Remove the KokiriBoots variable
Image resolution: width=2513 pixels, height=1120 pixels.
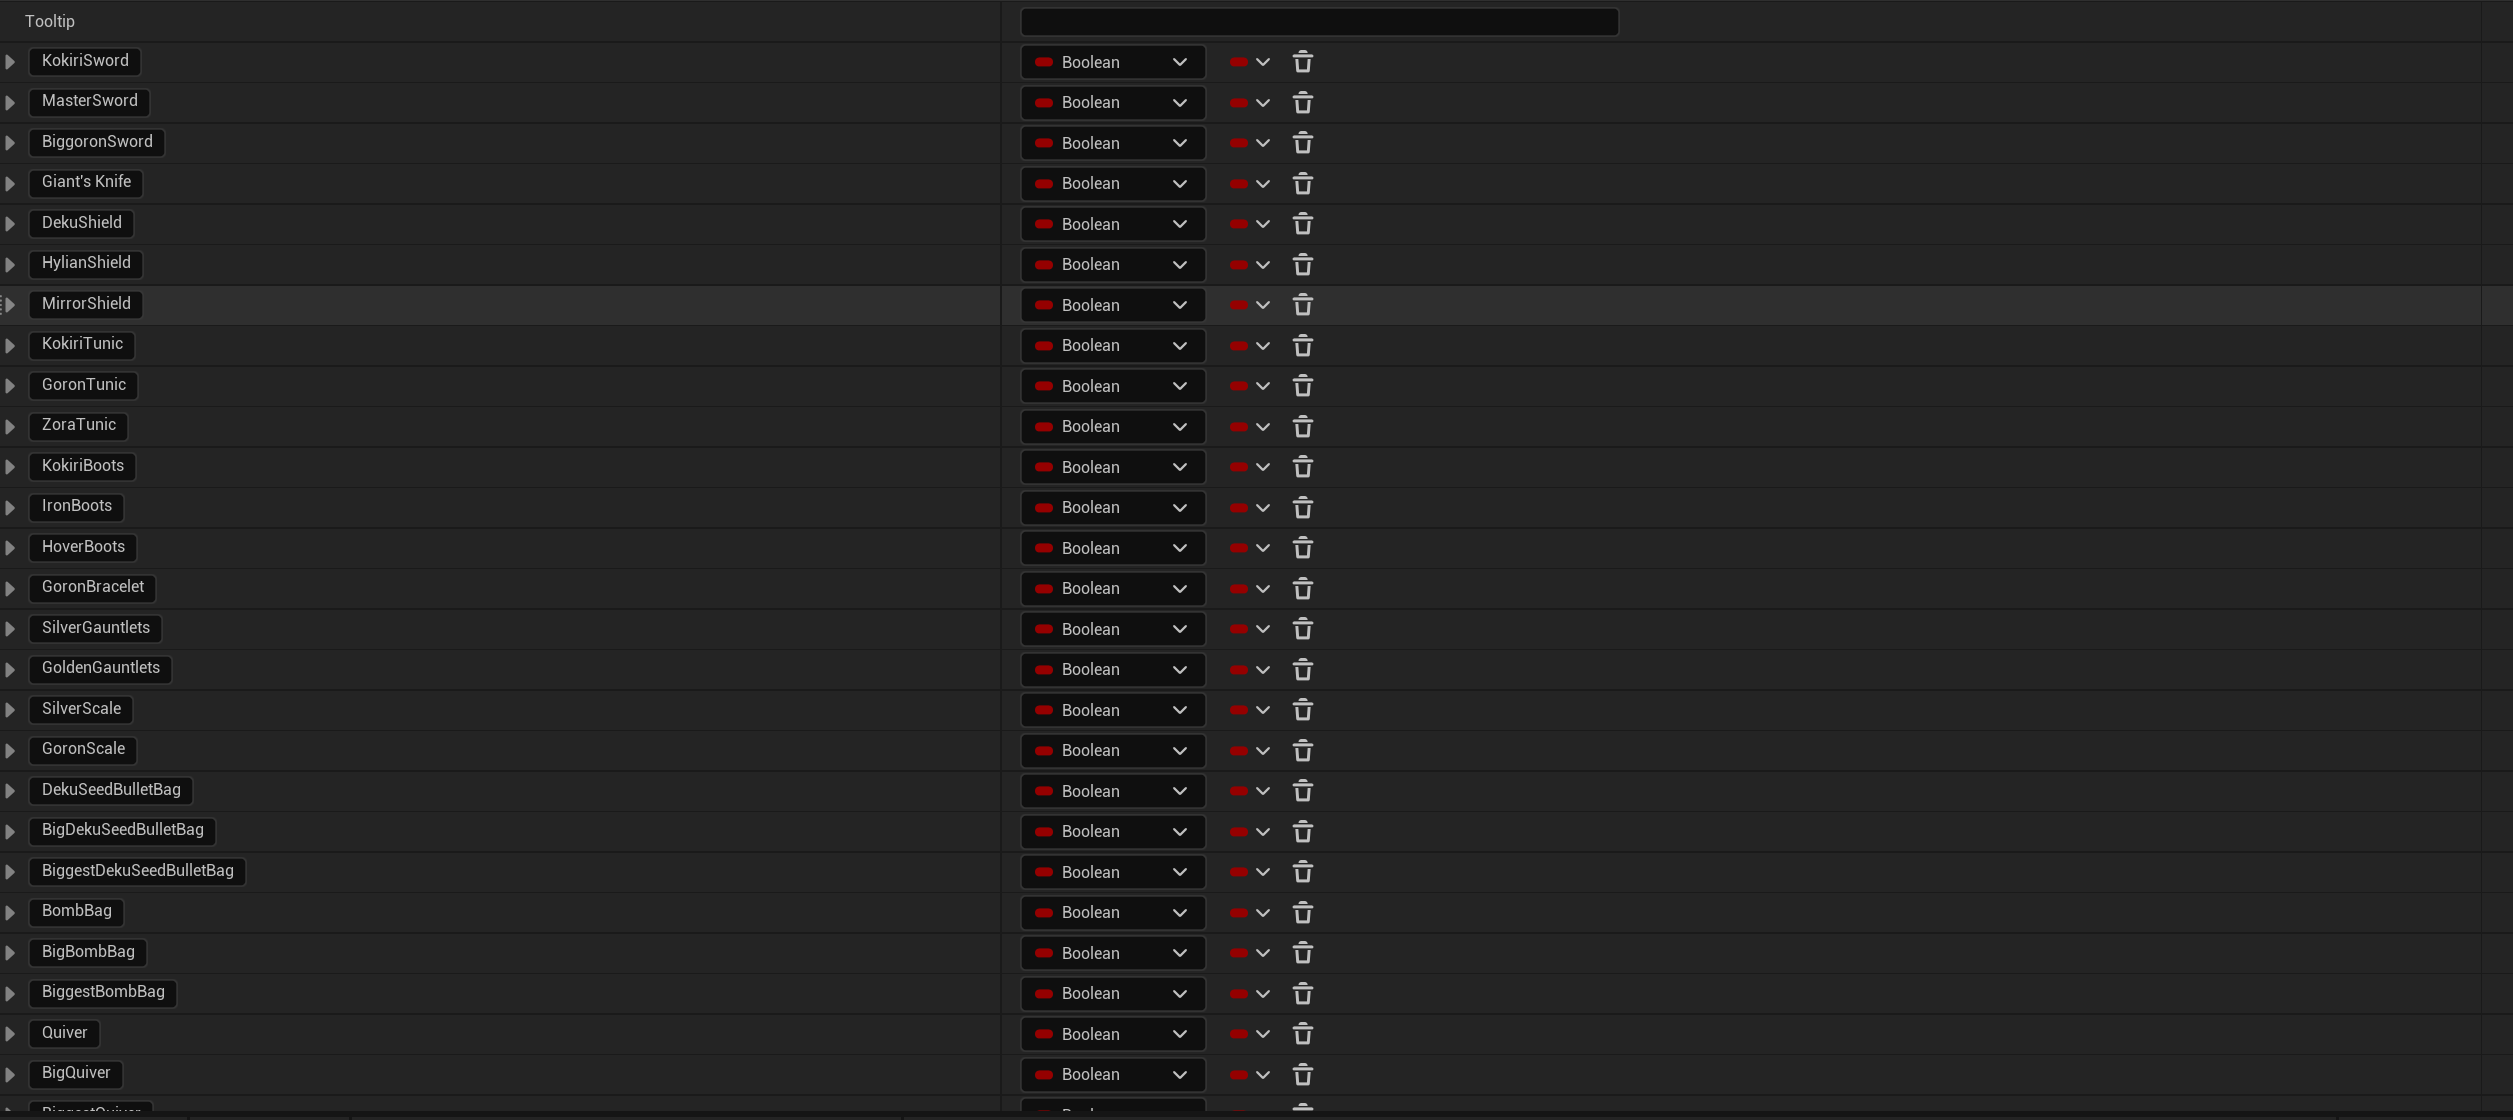(x=1302, y=467)
